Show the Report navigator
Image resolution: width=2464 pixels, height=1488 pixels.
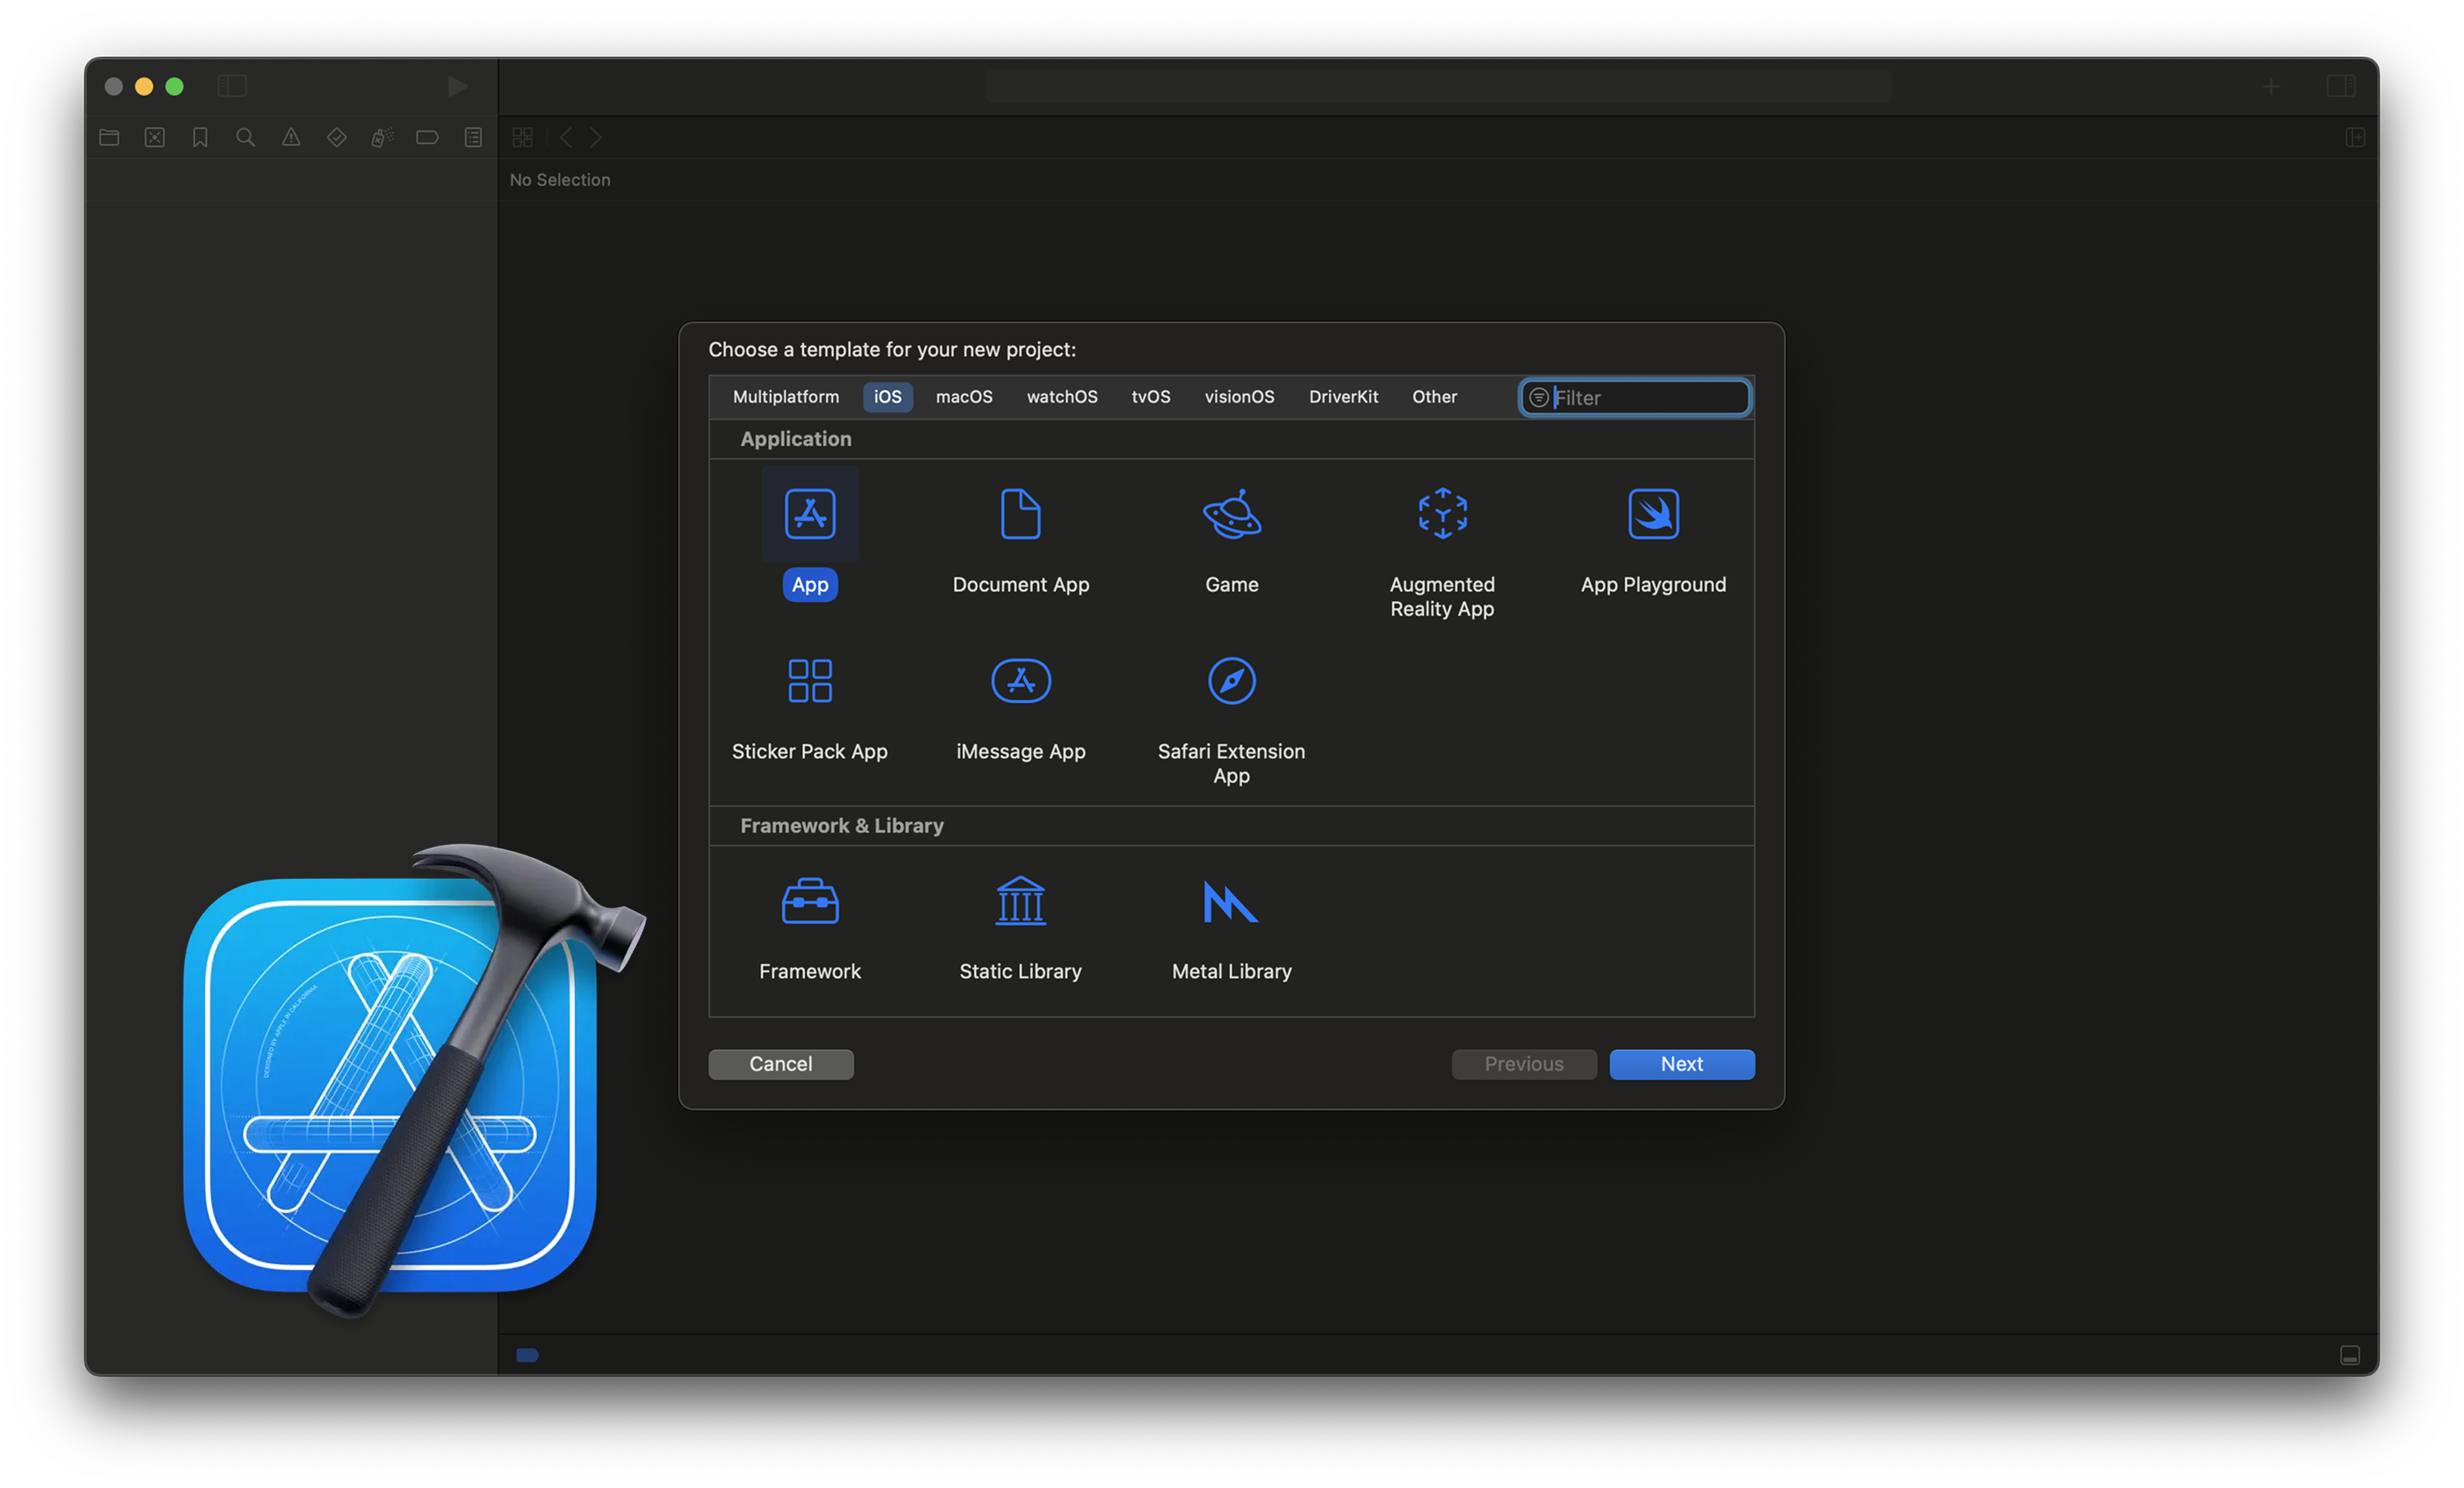473,137
